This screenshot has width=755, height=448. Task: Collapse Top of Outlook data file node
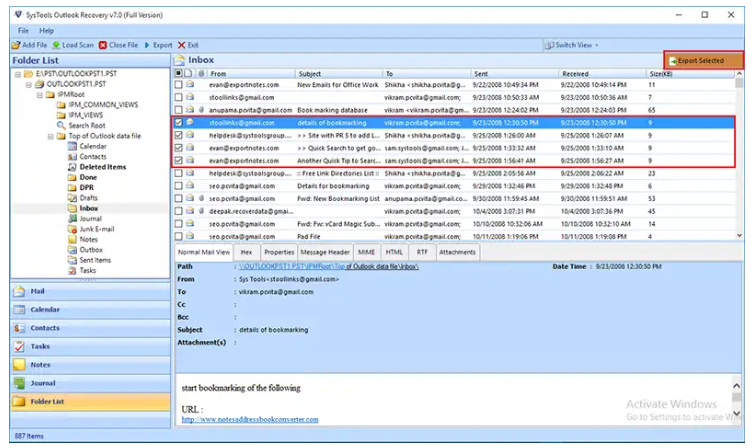[x=50, y=136]
